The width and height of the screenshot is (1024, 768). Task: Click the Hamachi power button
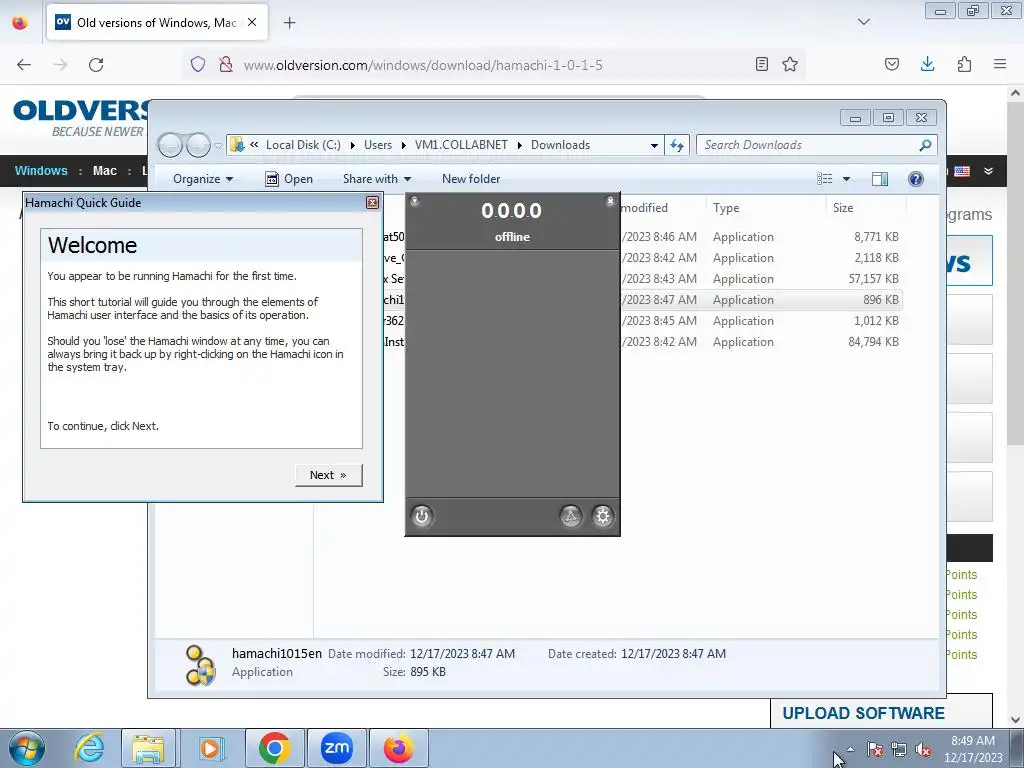(x=422, y=517)
